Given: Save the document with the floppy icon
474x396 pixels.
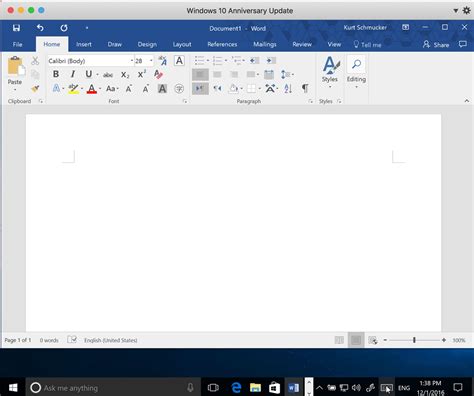Looking at the screenshot, I should click(16, 28).
